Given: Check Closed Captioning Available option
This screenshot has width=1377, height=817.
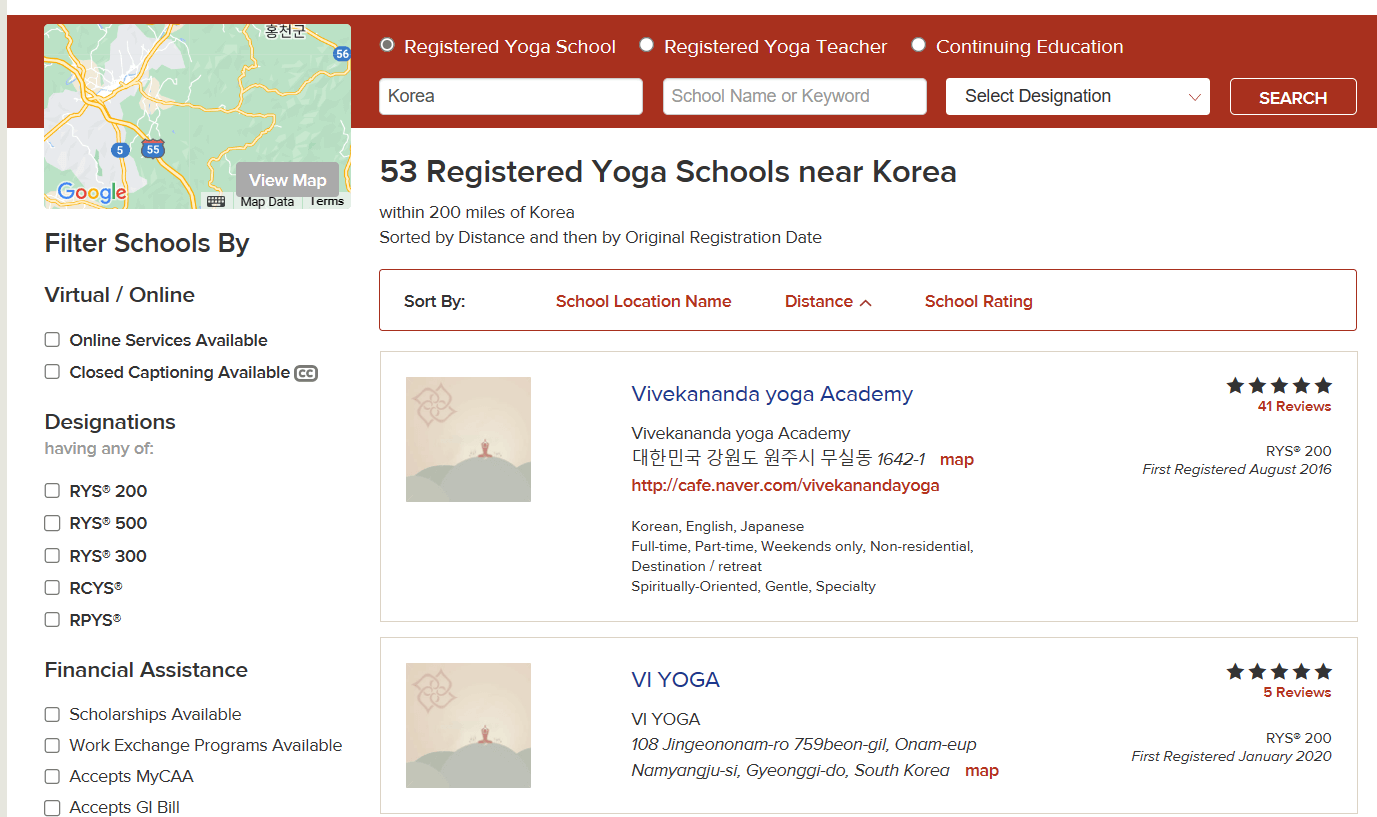Looking at the screenshot, I should (x=52, y=372).
